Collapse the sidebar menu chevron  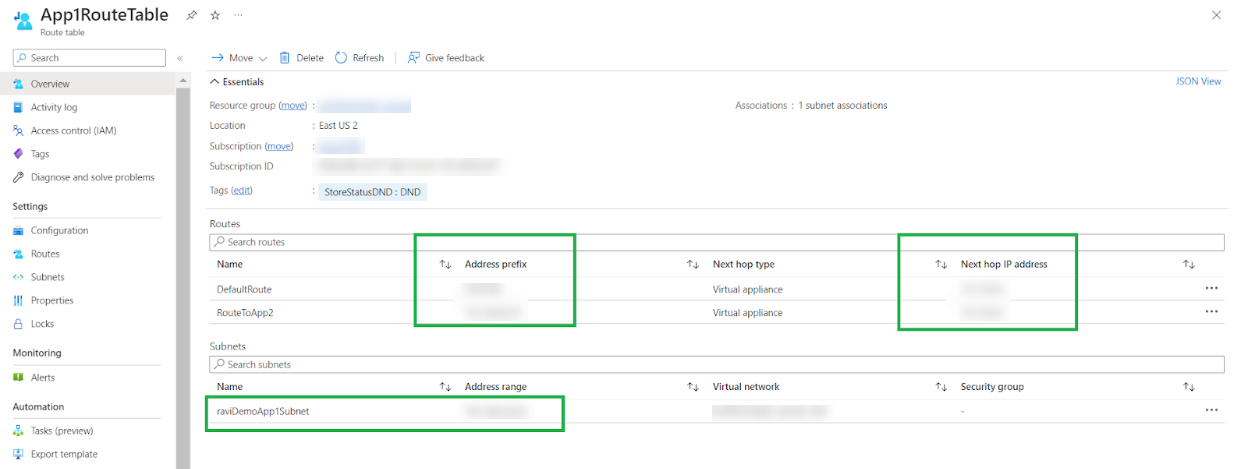[180, 58]
